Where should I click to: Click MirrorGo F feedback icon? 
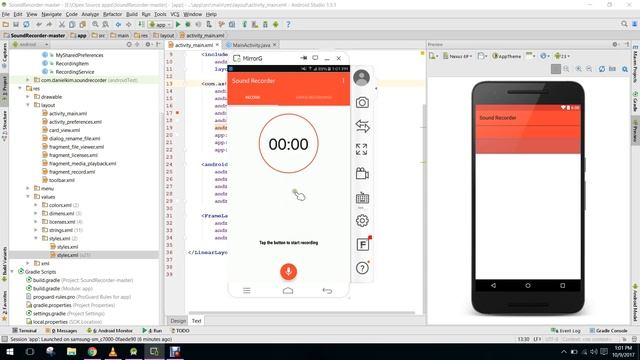[x=362, y=244]
